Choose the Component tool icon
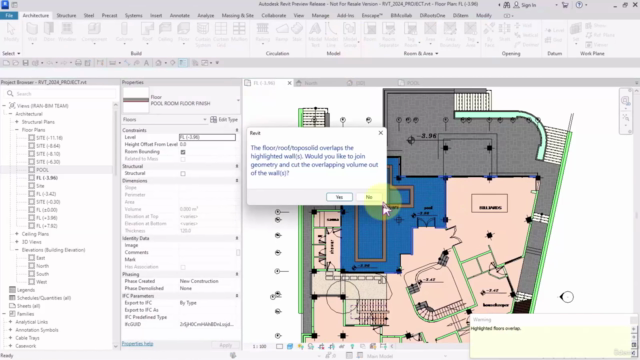Viewport: 640px width, 360px height. [x=94, y=29]
